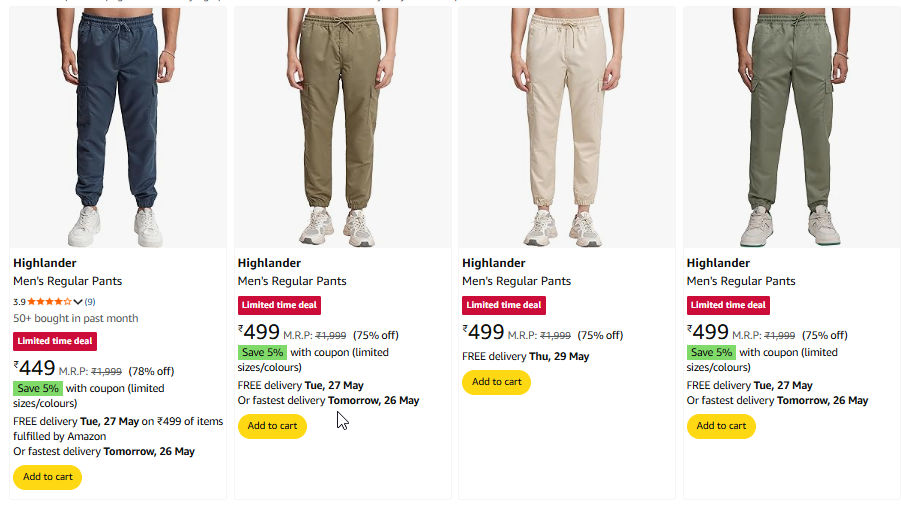The image size is (901, 506).
Task: Open the khaki-olive pants product image
Action: click(x=343, y=128)
